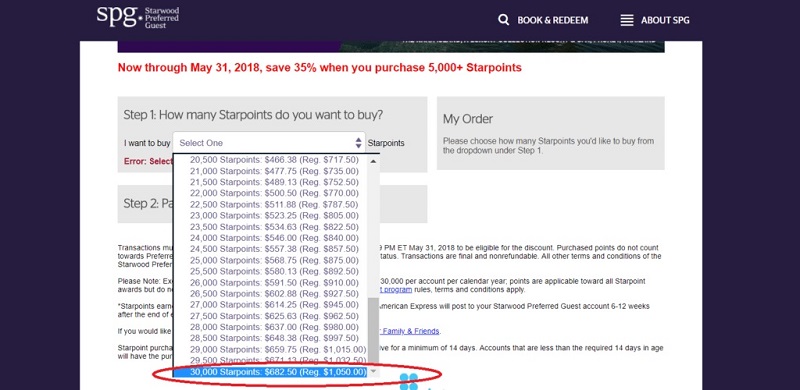Click the dropdown list scroll-up arrow
The height and width of the screenshot is (390, 800).
(x=373, y=161)
